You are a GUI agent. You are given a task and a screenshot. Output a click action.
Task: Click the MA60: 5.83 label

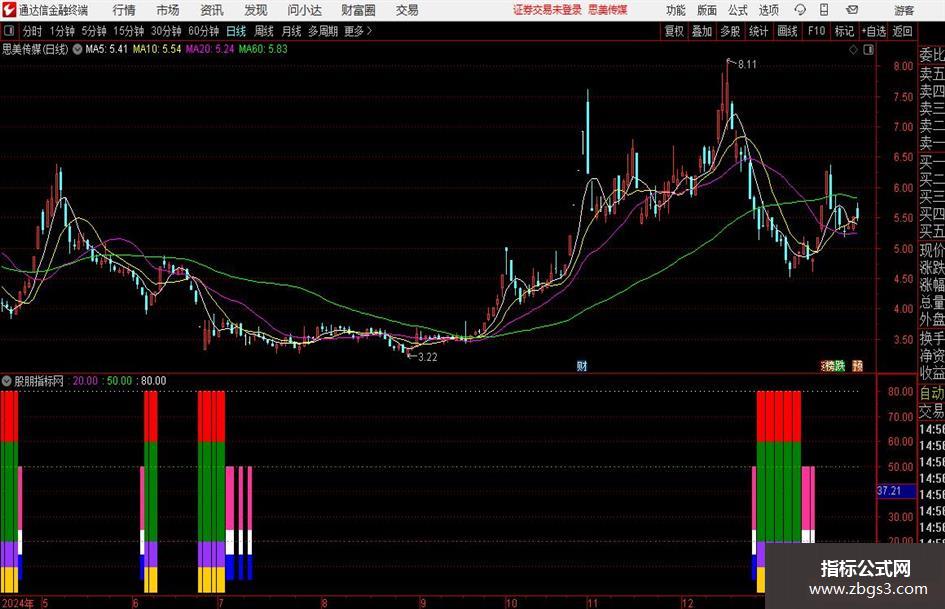click(263, 49)
